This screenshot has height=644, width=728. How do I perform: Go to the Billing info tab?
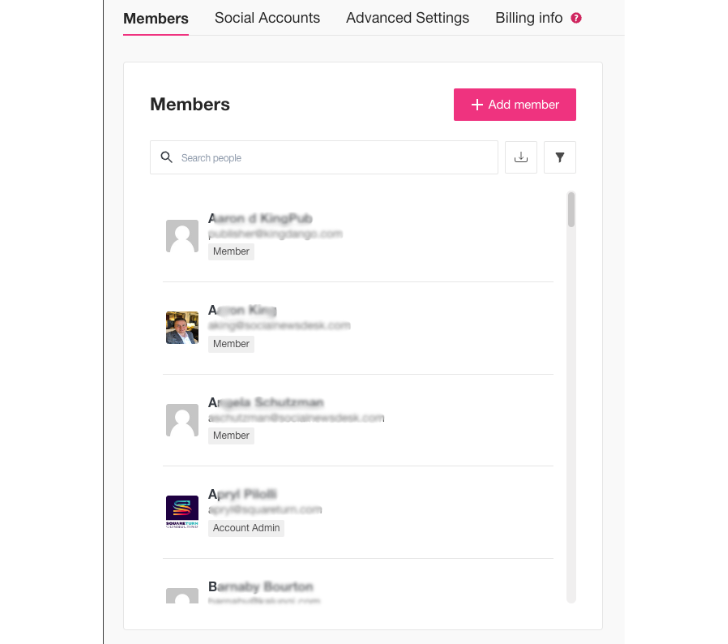pos(529,18)
